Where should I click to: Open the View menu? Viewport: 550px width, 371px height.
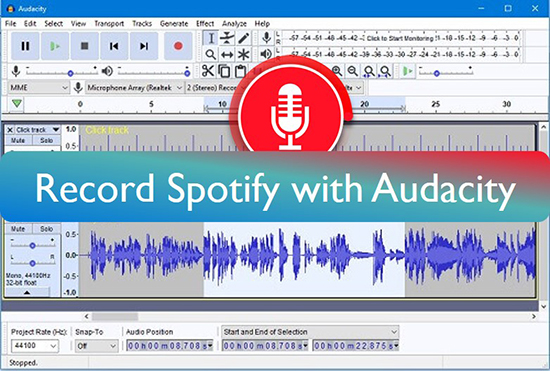pos(78,24)
